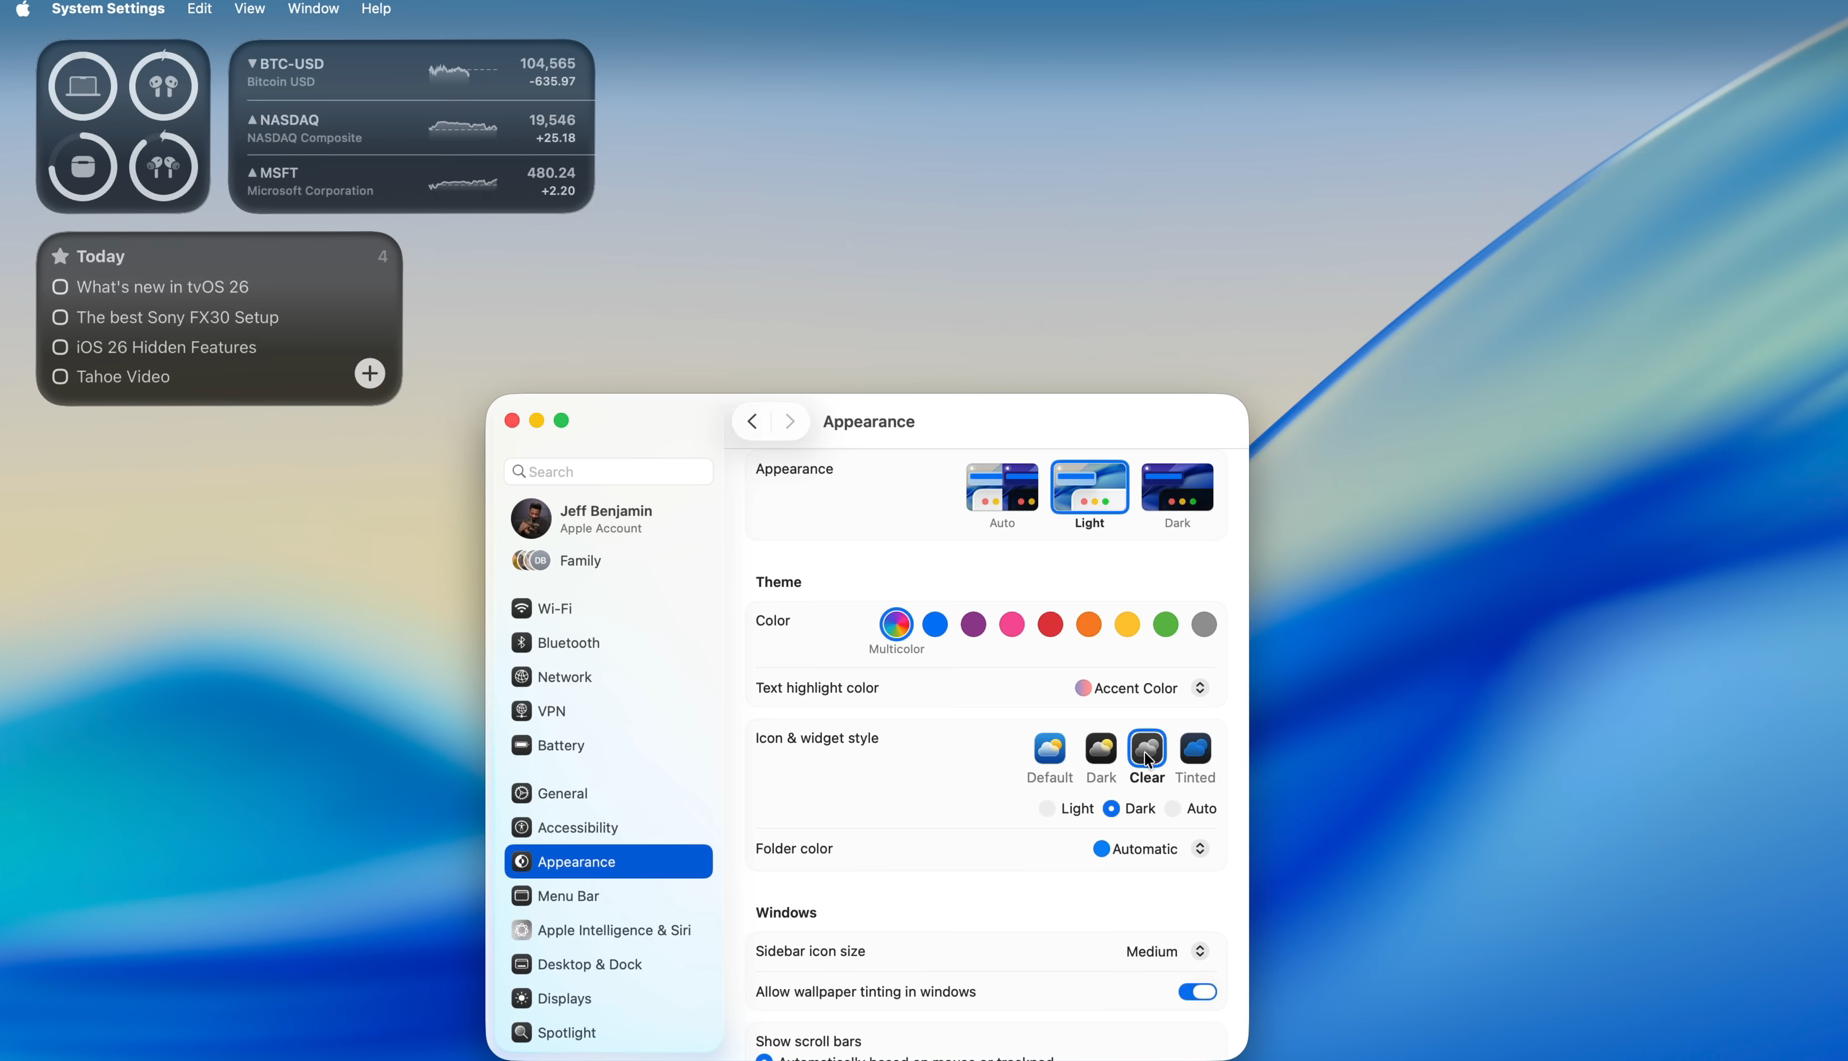Viewport: 1848px width, 1061px height.
Task: Click the Bluetooth sidebar icon
Action: coord(521,642)
